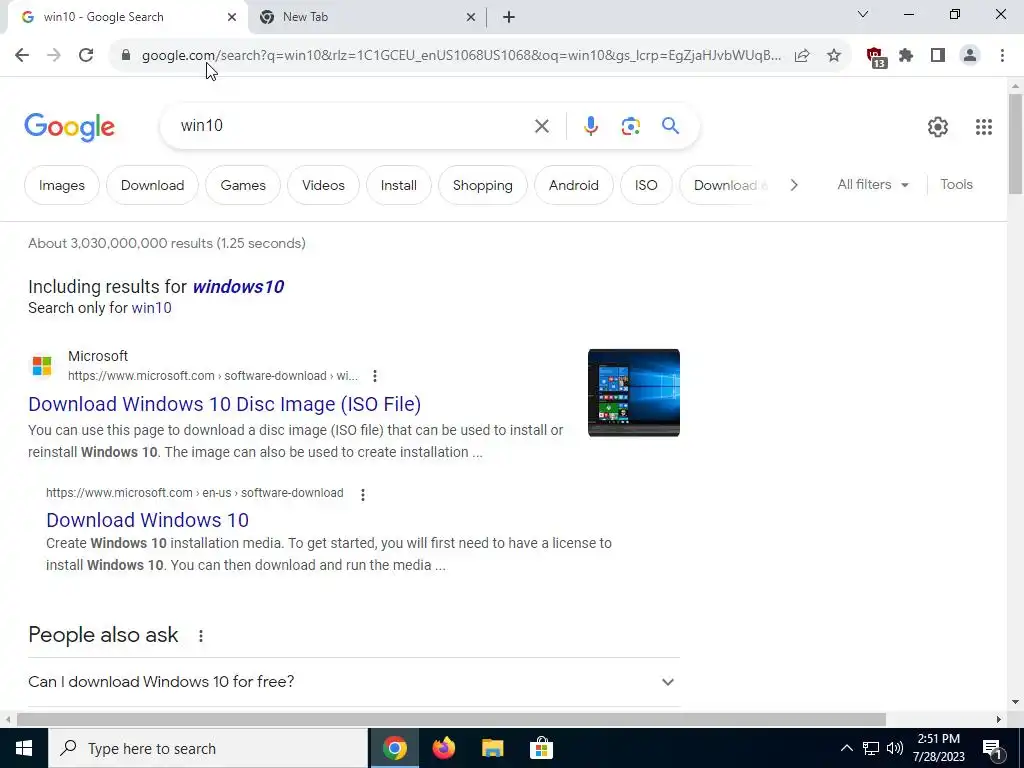Open the network tray icon
Image resolution: width=1024 pixels, height=768 pixels.
tap(871, 748)
